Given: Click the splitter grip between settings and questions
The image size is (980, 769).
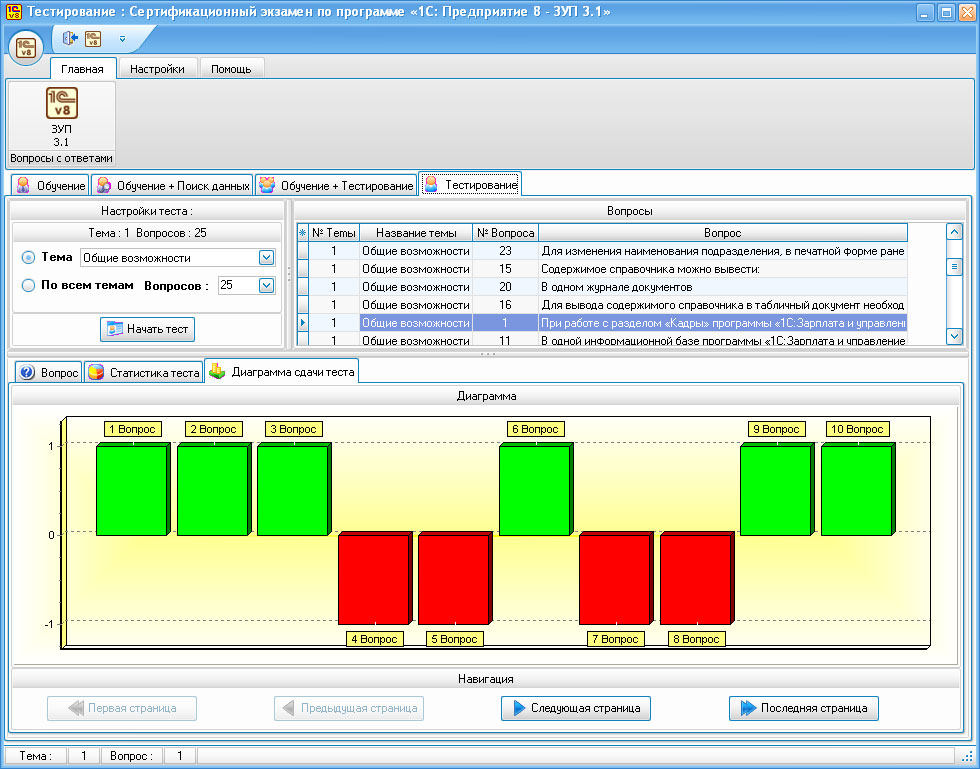Looking at the screenshot, I should [x=289, y=273].
